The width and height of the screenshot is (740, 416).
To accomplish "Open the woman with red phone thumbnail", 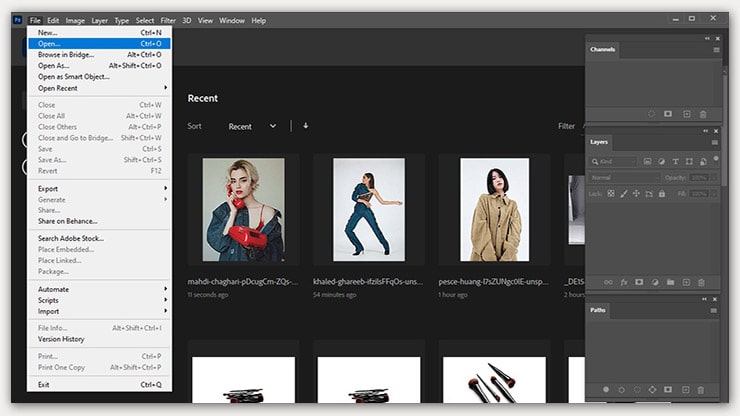I will 243,210.
